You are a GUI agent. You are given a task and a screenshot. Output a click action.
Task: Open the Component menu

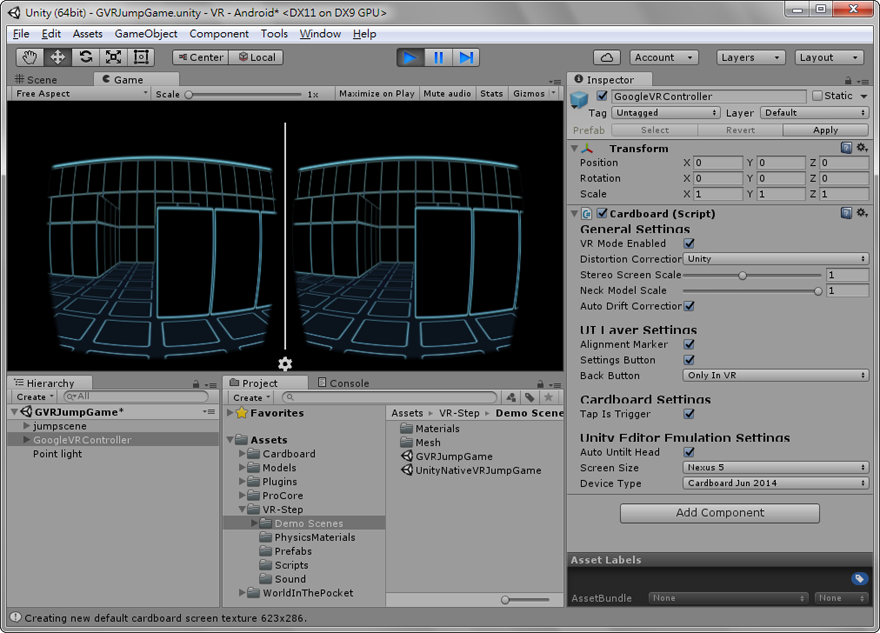tap(219, 34)
